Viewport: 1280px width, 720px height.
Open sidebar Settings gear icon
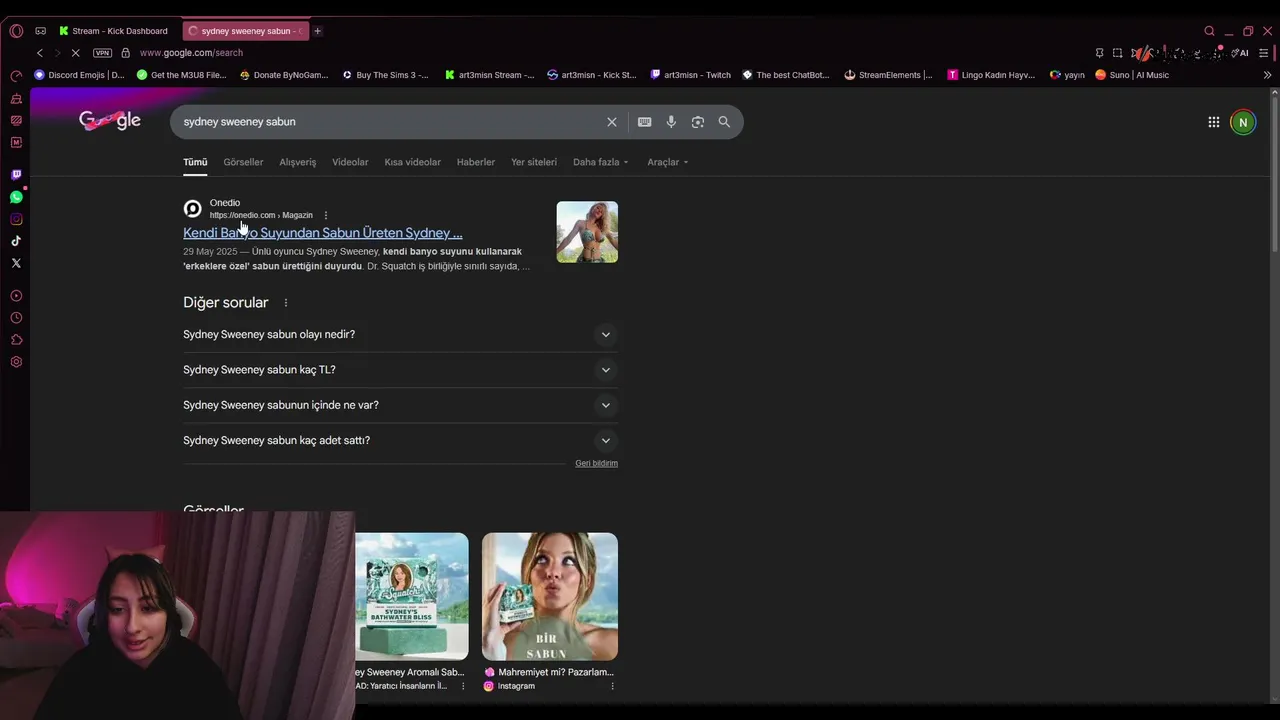pyautogui.click(x=16, y=362)
